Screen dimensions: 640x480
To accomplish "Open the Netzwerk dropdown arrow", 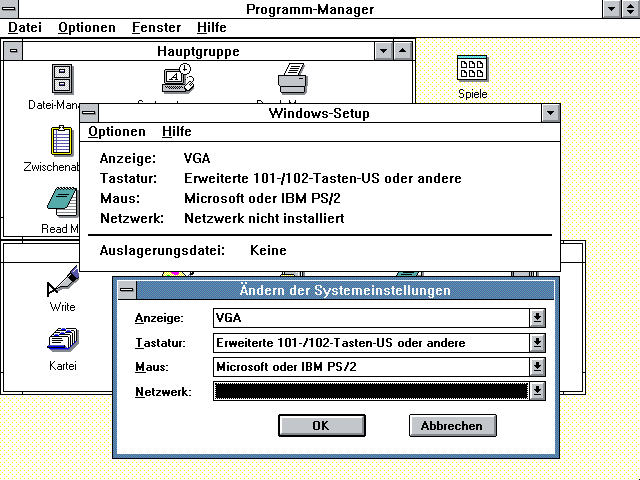I will tap(537, 391).
